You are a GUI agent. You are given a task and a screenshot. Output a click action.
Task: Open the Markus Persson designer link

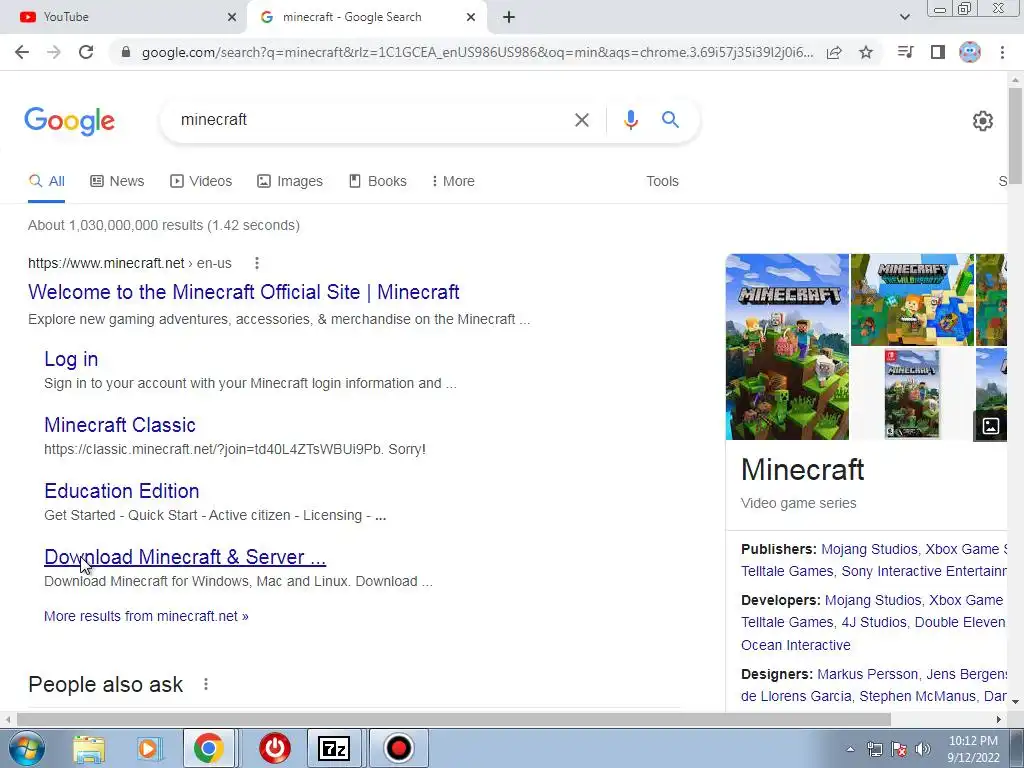[x=867, y=674]
